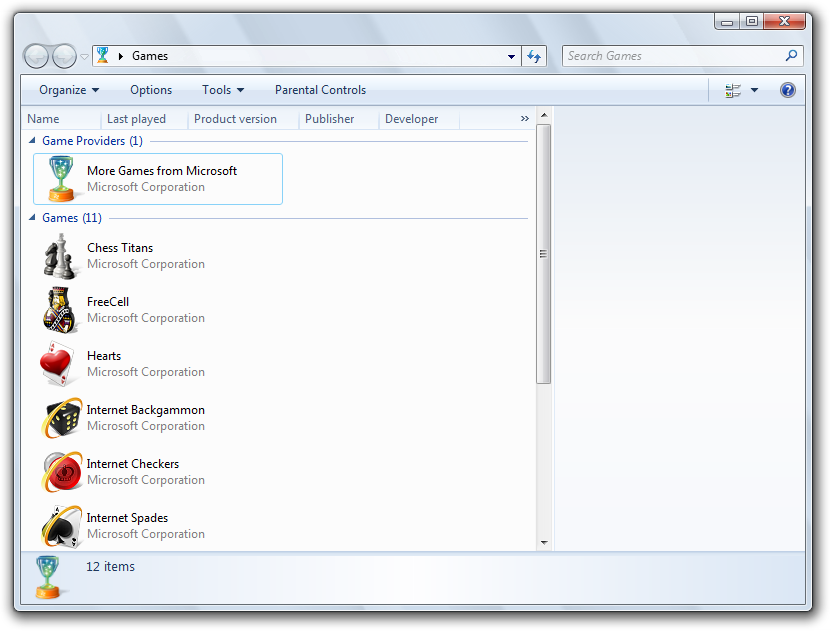Open the Help question mark icon
The height and width of the screenshot is (632, 832).
point(788,90)
